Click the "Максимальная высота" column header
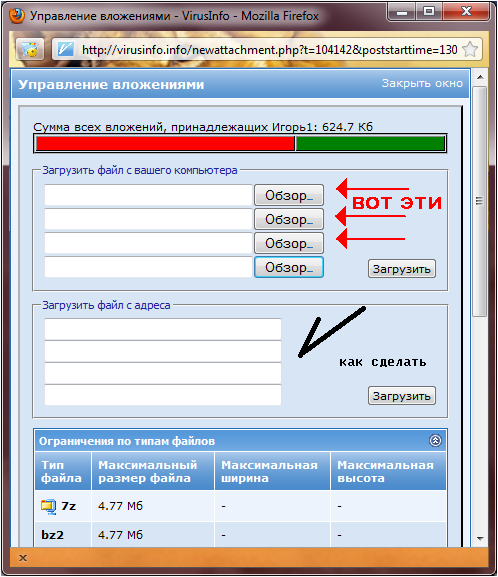 (388, 471)
